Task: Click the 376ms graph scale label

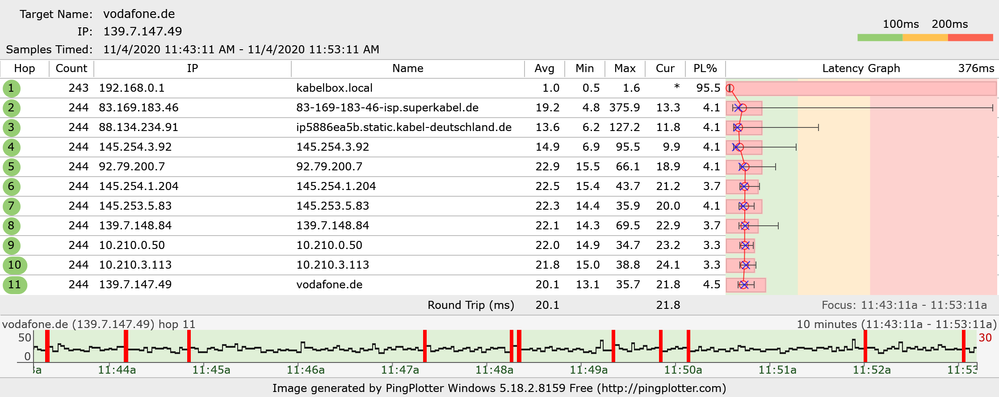Action: [x=976, y=69]
